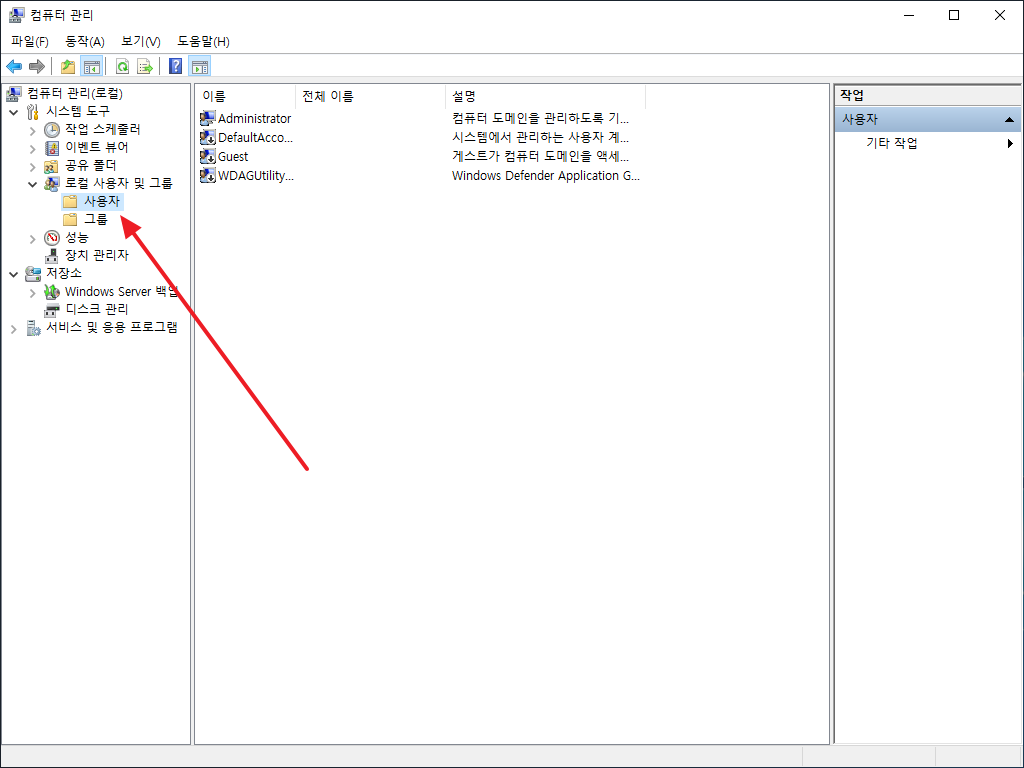
Task: Click the Export List toolbar icon
Action: [145, 67]
